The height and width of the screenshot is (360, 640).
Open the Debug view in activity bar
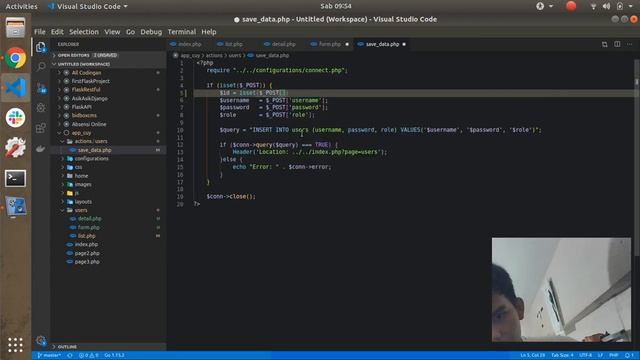(x=41, y=107)
